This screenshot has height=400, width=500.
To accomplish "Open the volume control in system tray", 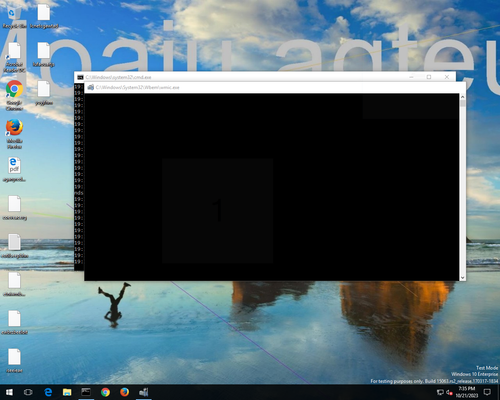I will click(449, 392).
